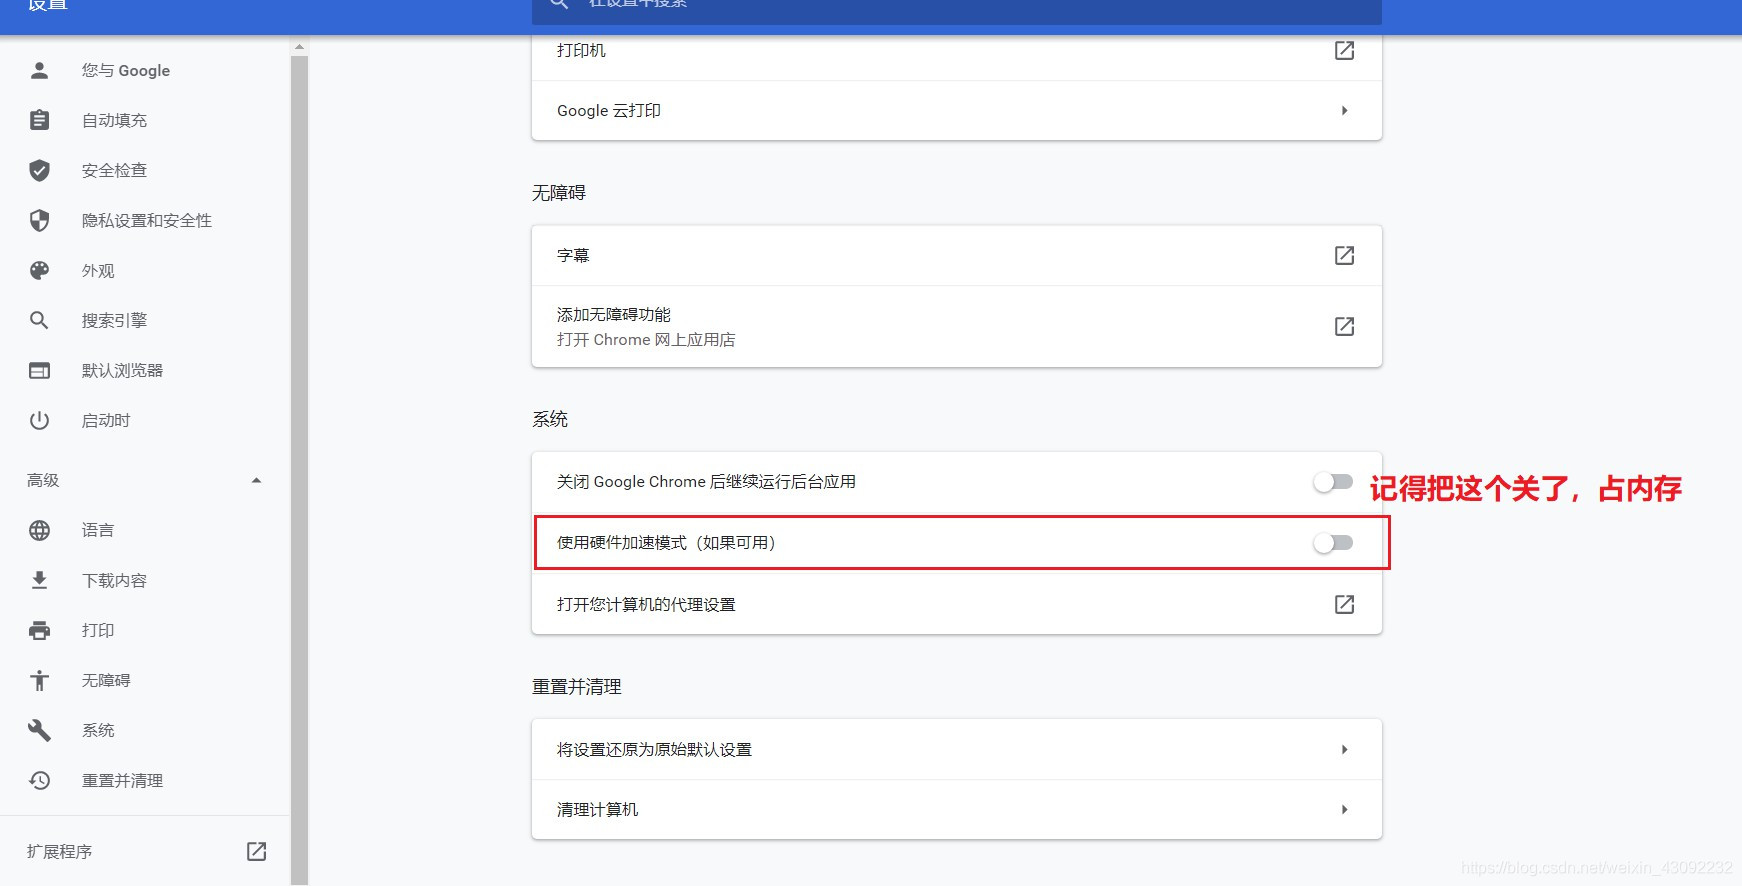
Task: Click the printer icon for 打印
Action: click(39, 630)
